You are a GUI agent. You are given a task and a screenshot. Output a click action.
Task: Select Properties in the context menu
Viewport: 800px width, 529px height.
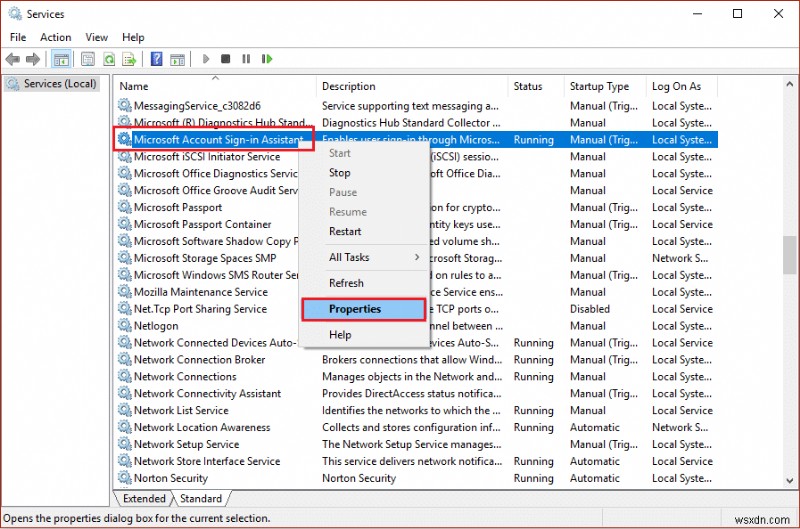pos(363,309)
